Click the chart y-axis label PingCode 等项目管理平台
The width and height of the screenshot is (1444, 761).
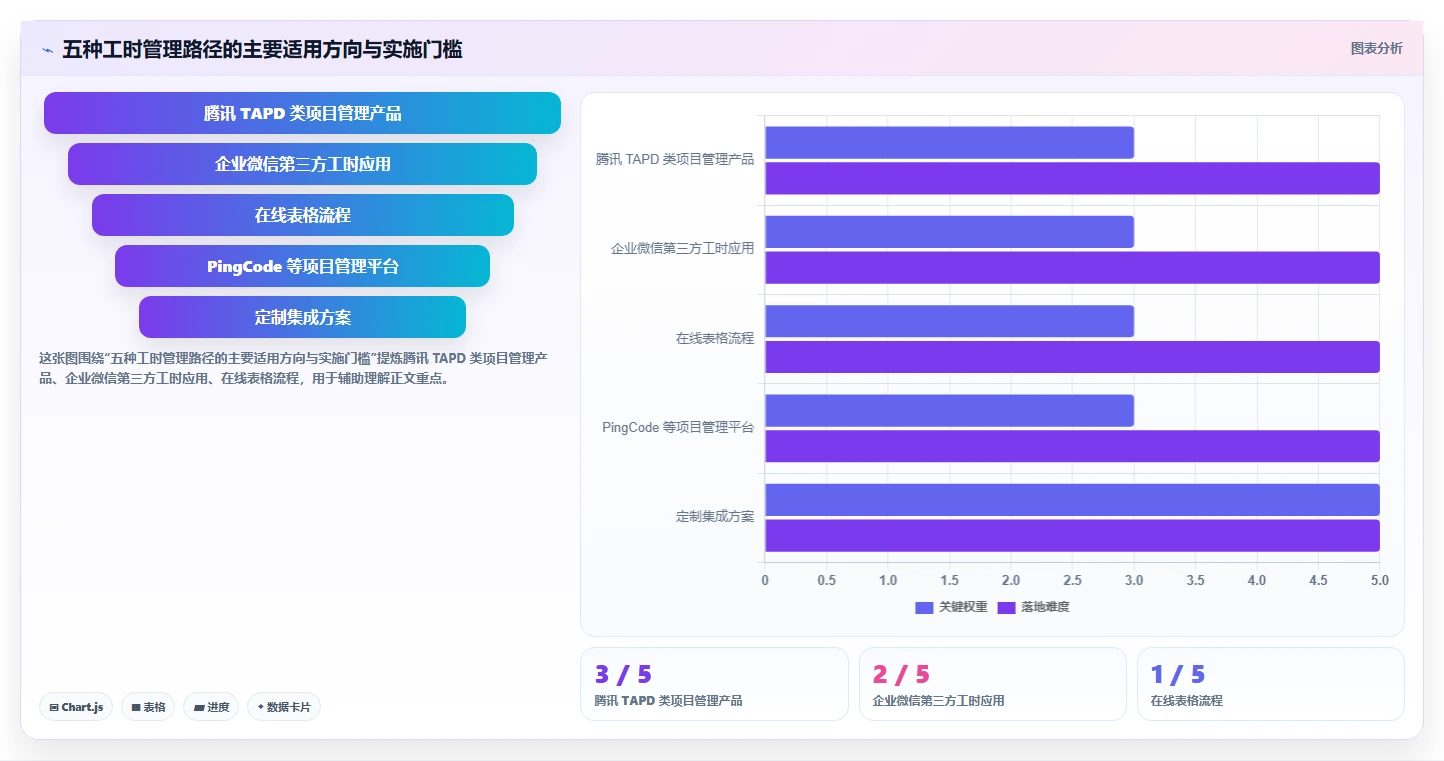coord(678,427)
